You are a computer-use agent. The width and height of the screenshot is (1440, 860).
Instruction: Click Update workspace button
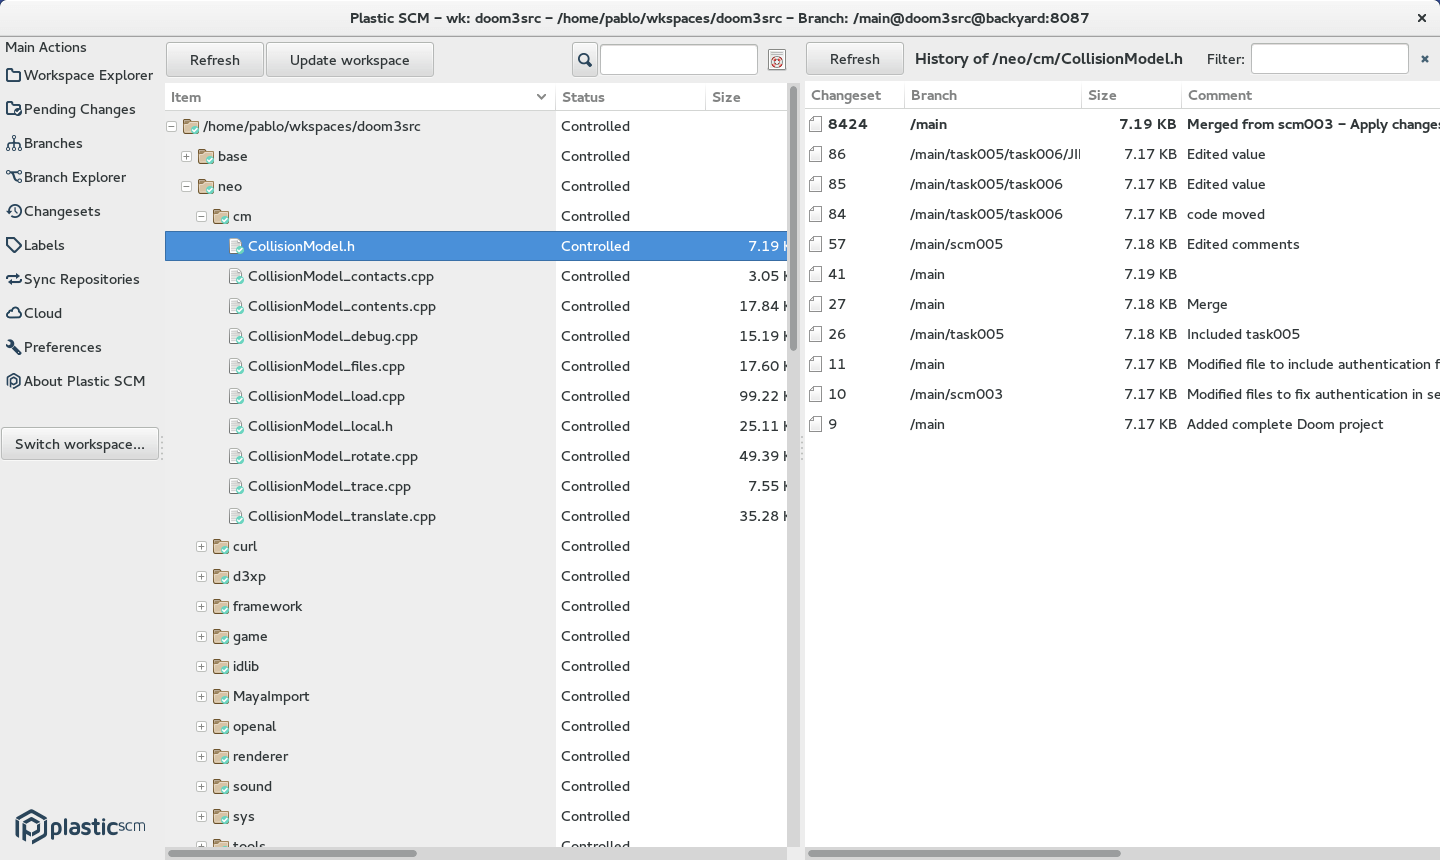350,60
